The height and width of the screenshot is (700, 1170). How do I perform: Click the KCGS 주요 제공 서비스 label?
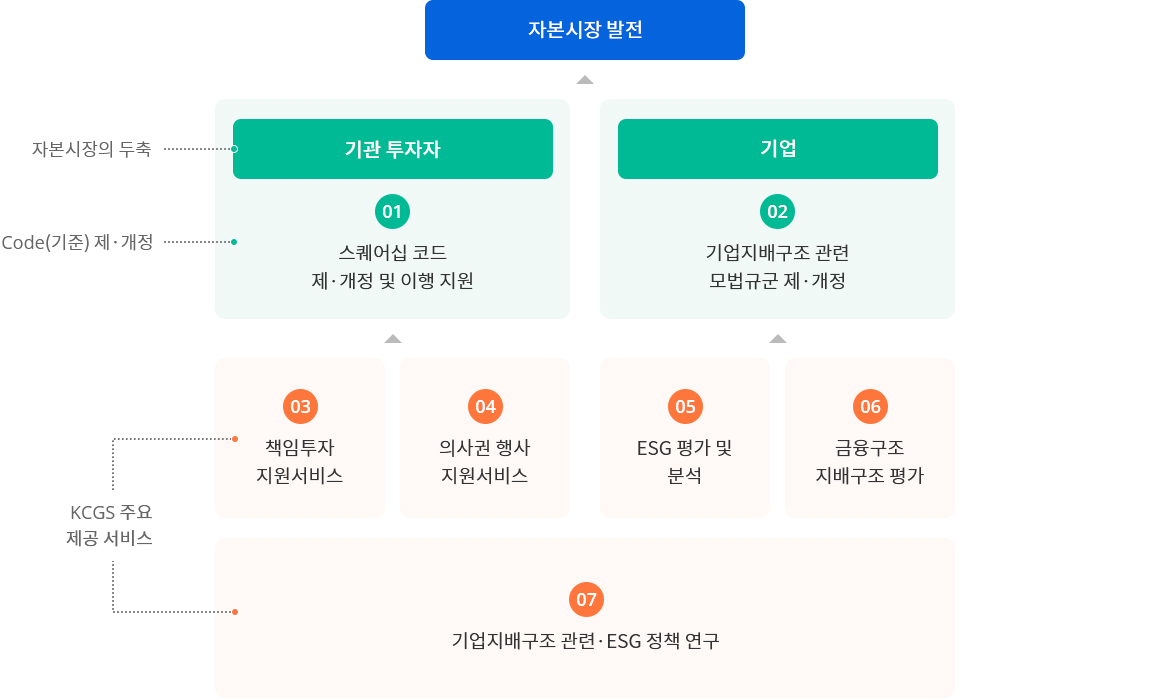pyautogui.click(x=111, y=525)
